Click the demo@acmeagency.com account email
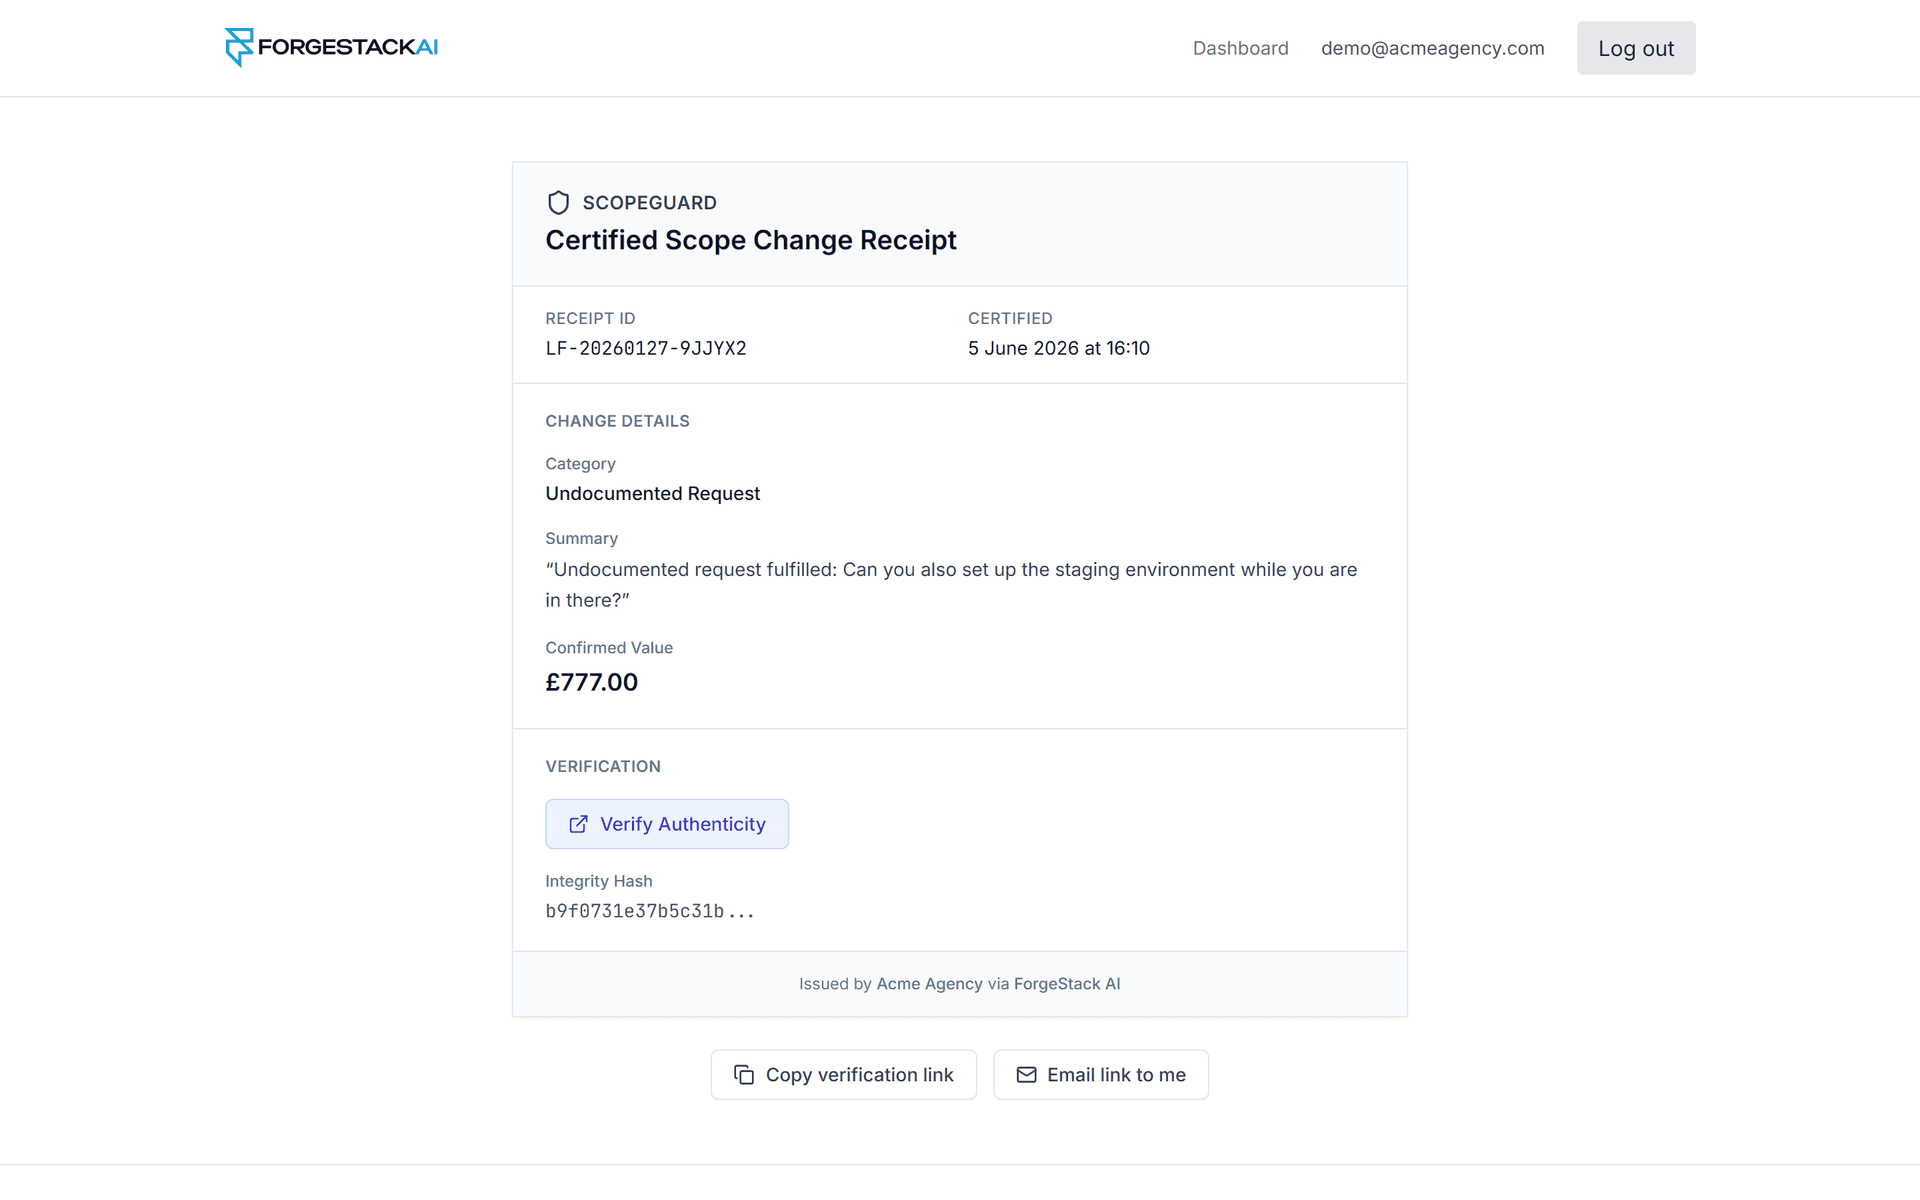The height and width of the screenshot is (1200, 1920). tap(1432, 48)
